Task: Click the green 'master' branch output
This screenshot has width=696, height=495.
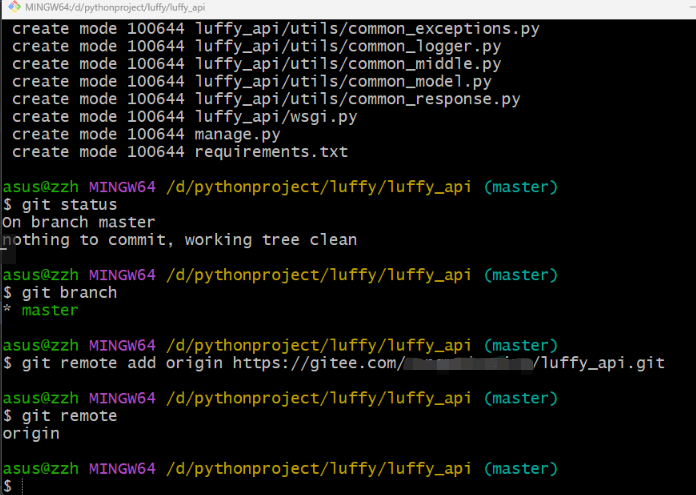Action: pyautogui.click(x=50, y=310)
